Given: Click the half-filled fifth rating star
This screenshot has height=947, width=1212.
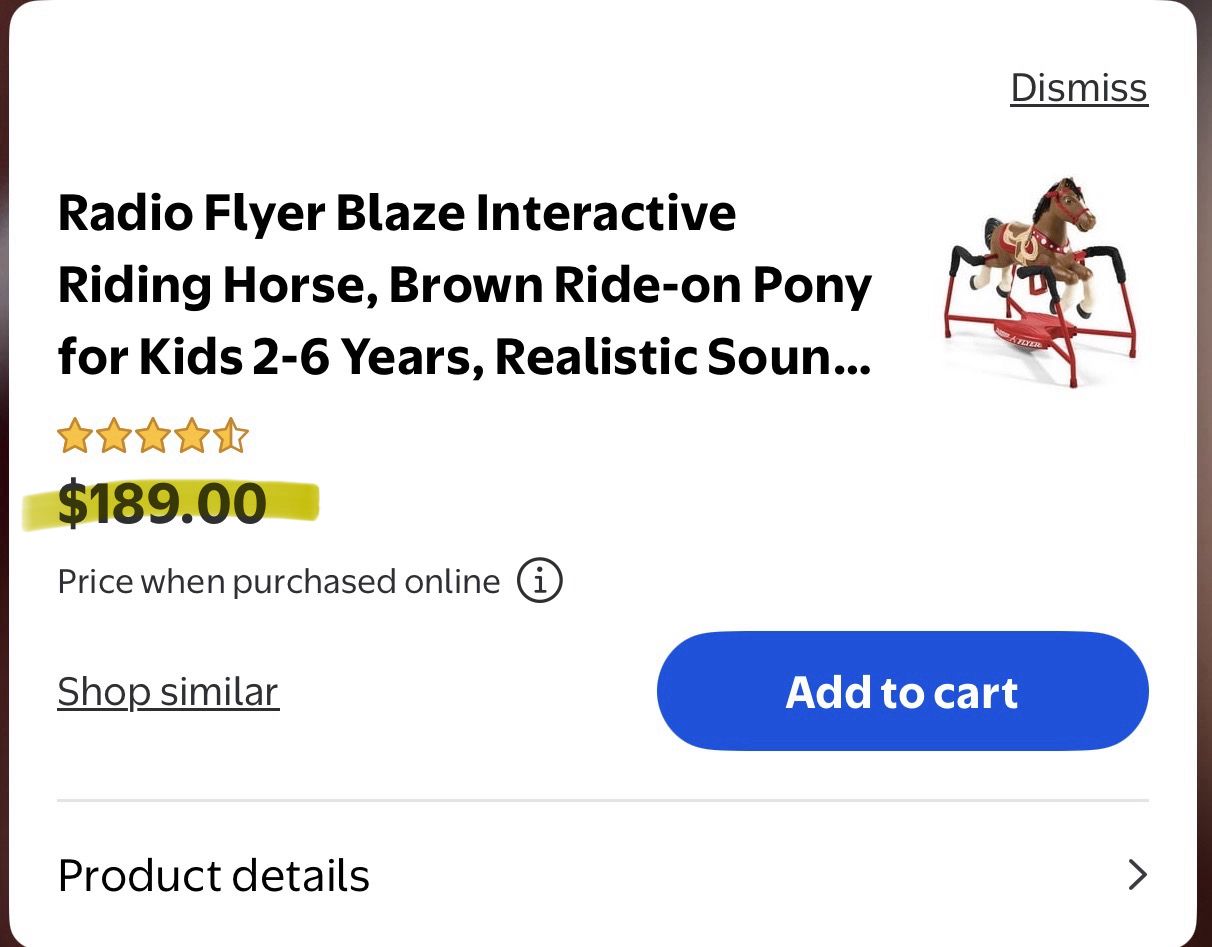Looking at the screenshot, I should pos(231,437).
